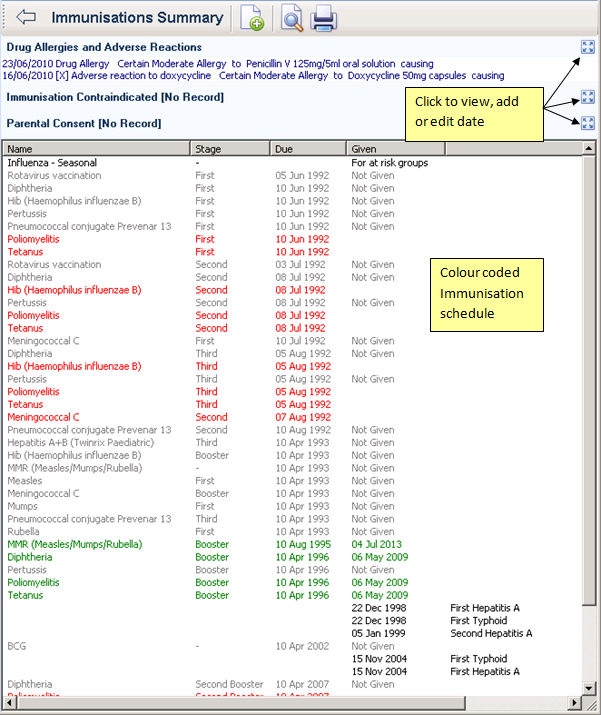Select the BCG immunisation row
This screenshot has width=601, height=715.
click(16, 646)
